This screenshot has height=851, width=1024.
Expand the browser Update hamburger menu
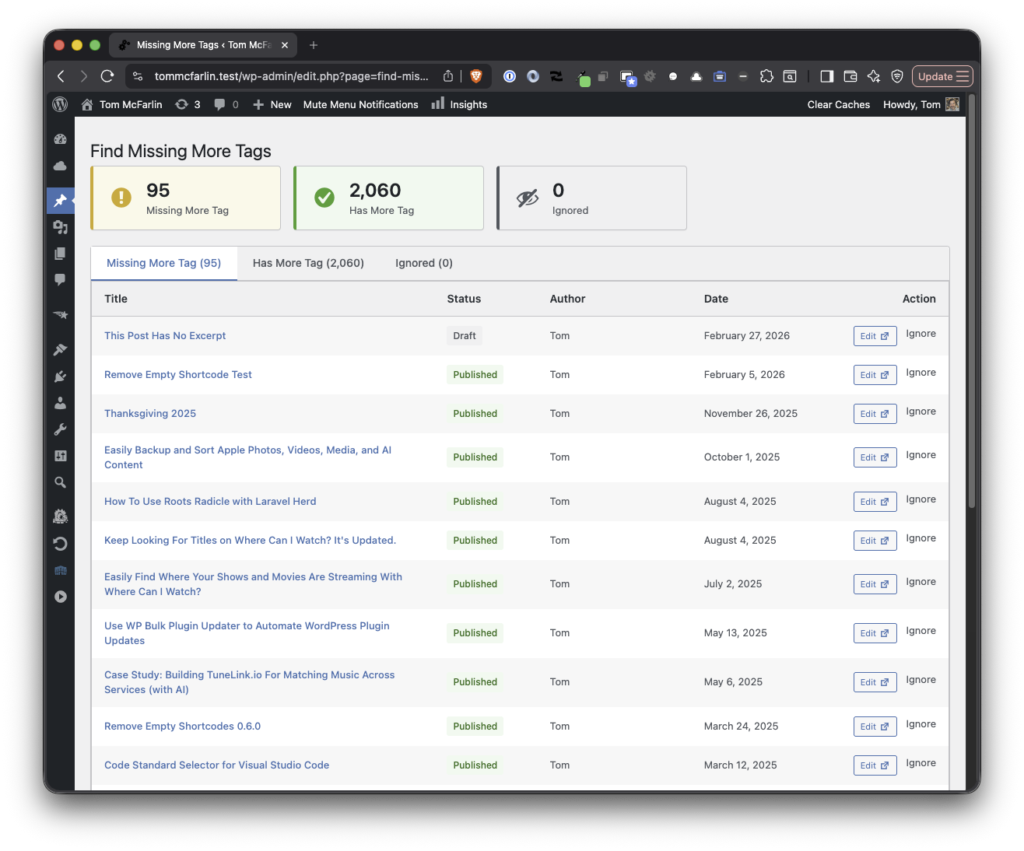942,76
